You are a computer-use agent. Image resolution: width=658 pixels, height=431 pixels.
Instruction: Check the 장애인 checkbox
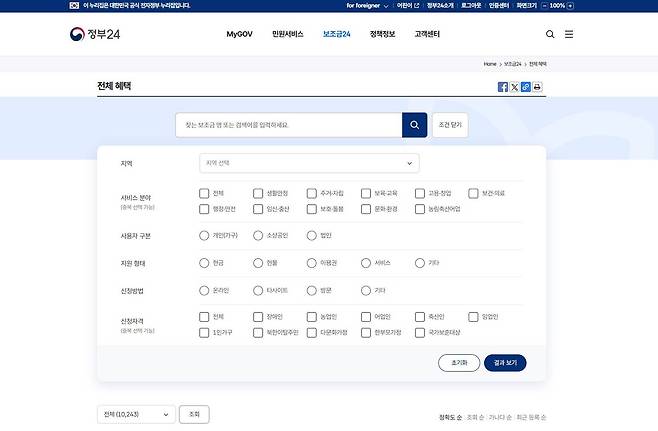point(258,317)
